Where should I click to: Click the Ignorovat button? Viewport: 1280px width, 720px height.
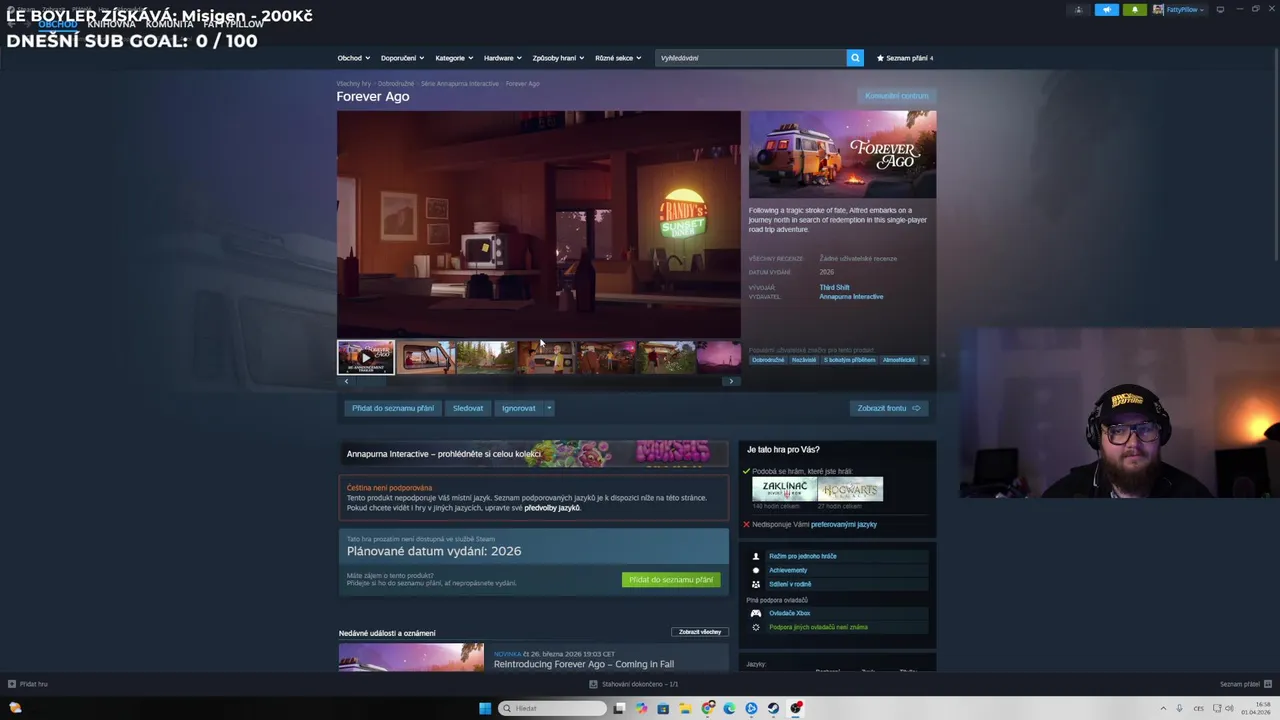tap(518, 408)
